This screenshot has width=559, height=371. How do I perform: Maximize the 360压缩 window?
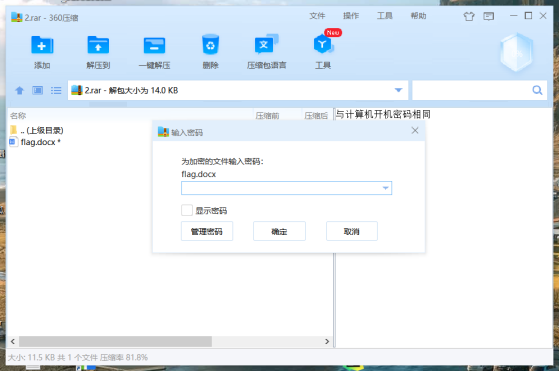click(528, 16)
